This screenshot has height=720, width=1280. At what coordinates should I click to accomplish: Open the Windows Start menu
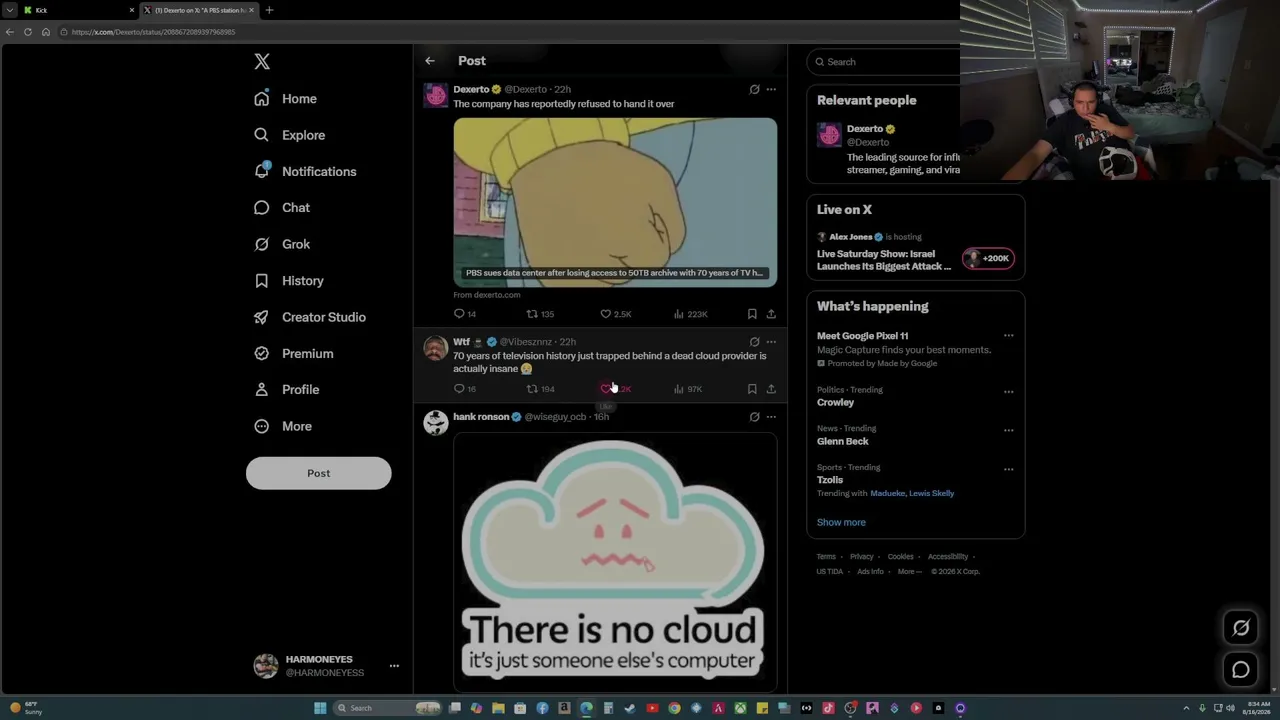click(x=320, y=708)
